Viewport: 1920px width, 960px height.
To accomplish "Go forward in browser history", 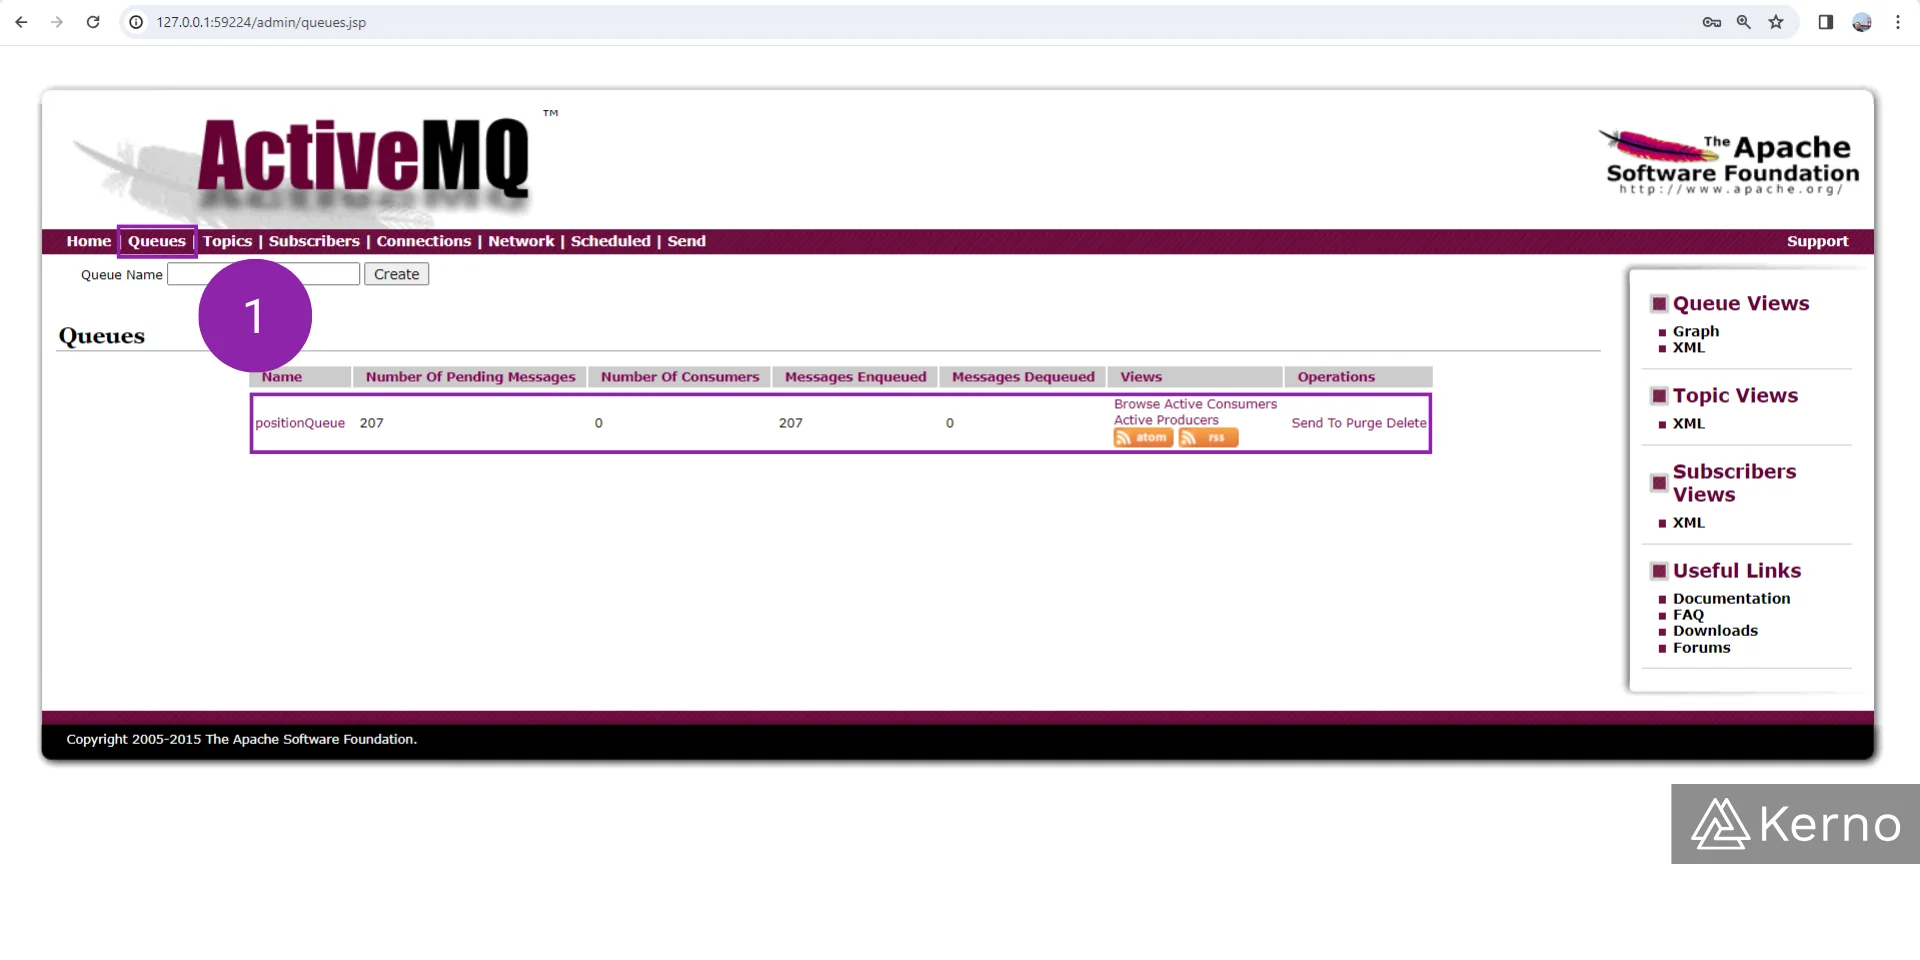I will point(57,22).
